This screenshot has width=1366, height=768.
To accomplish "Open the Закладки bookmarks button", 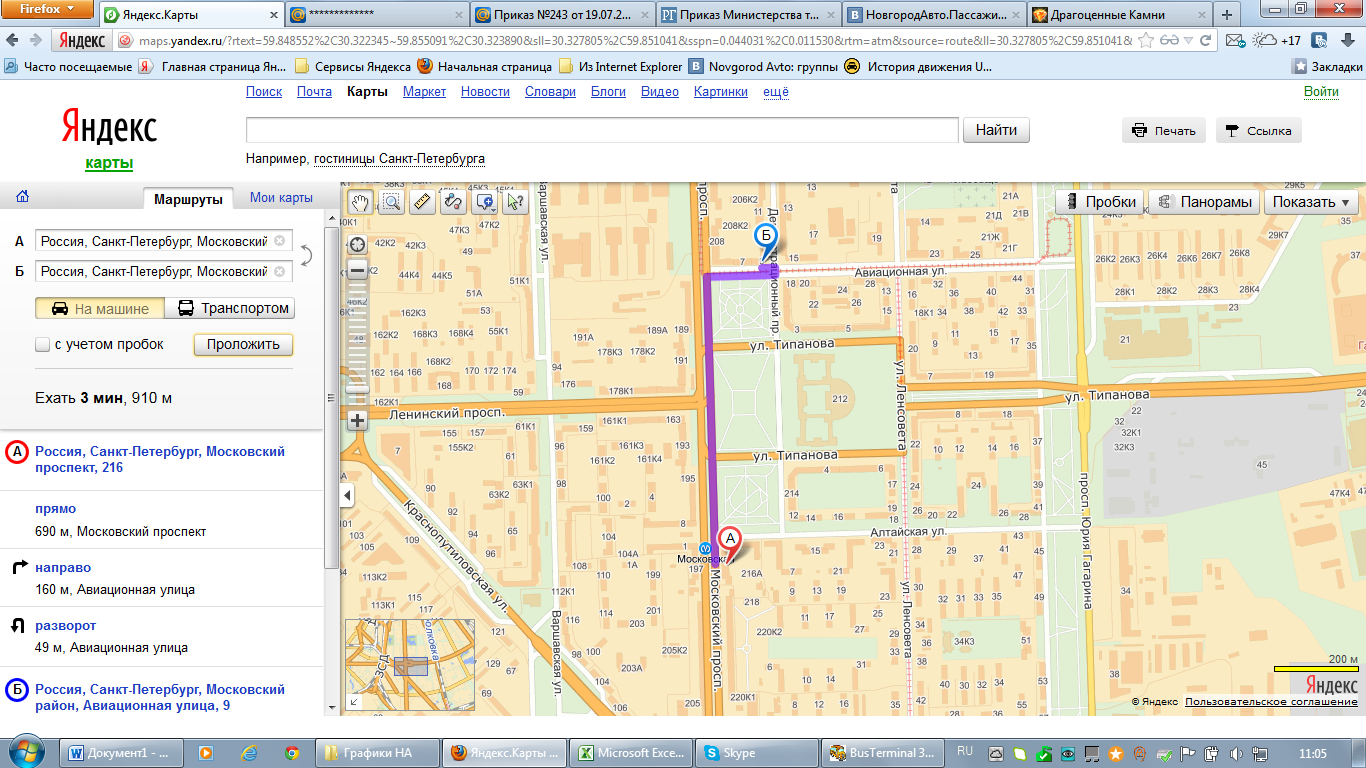I will click(1327, 66).
